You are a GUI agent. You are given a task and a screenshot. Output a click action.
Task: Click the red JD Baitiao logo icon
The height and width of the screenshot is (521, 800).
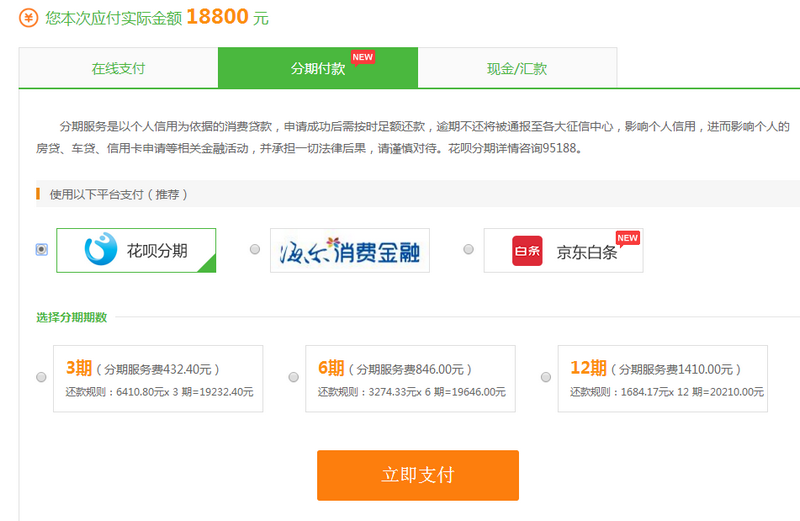[x=527, y=251]
